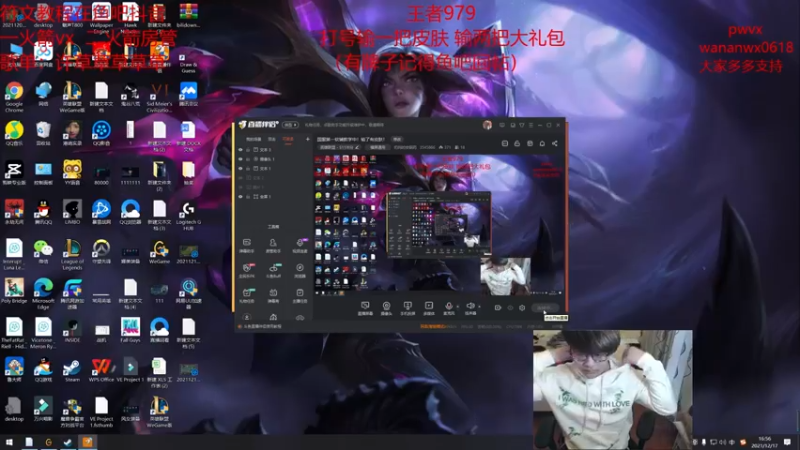This screenshot has height=450, width=800.
Task: Select the Steam desktop shortcut
Action: (72, 370)
